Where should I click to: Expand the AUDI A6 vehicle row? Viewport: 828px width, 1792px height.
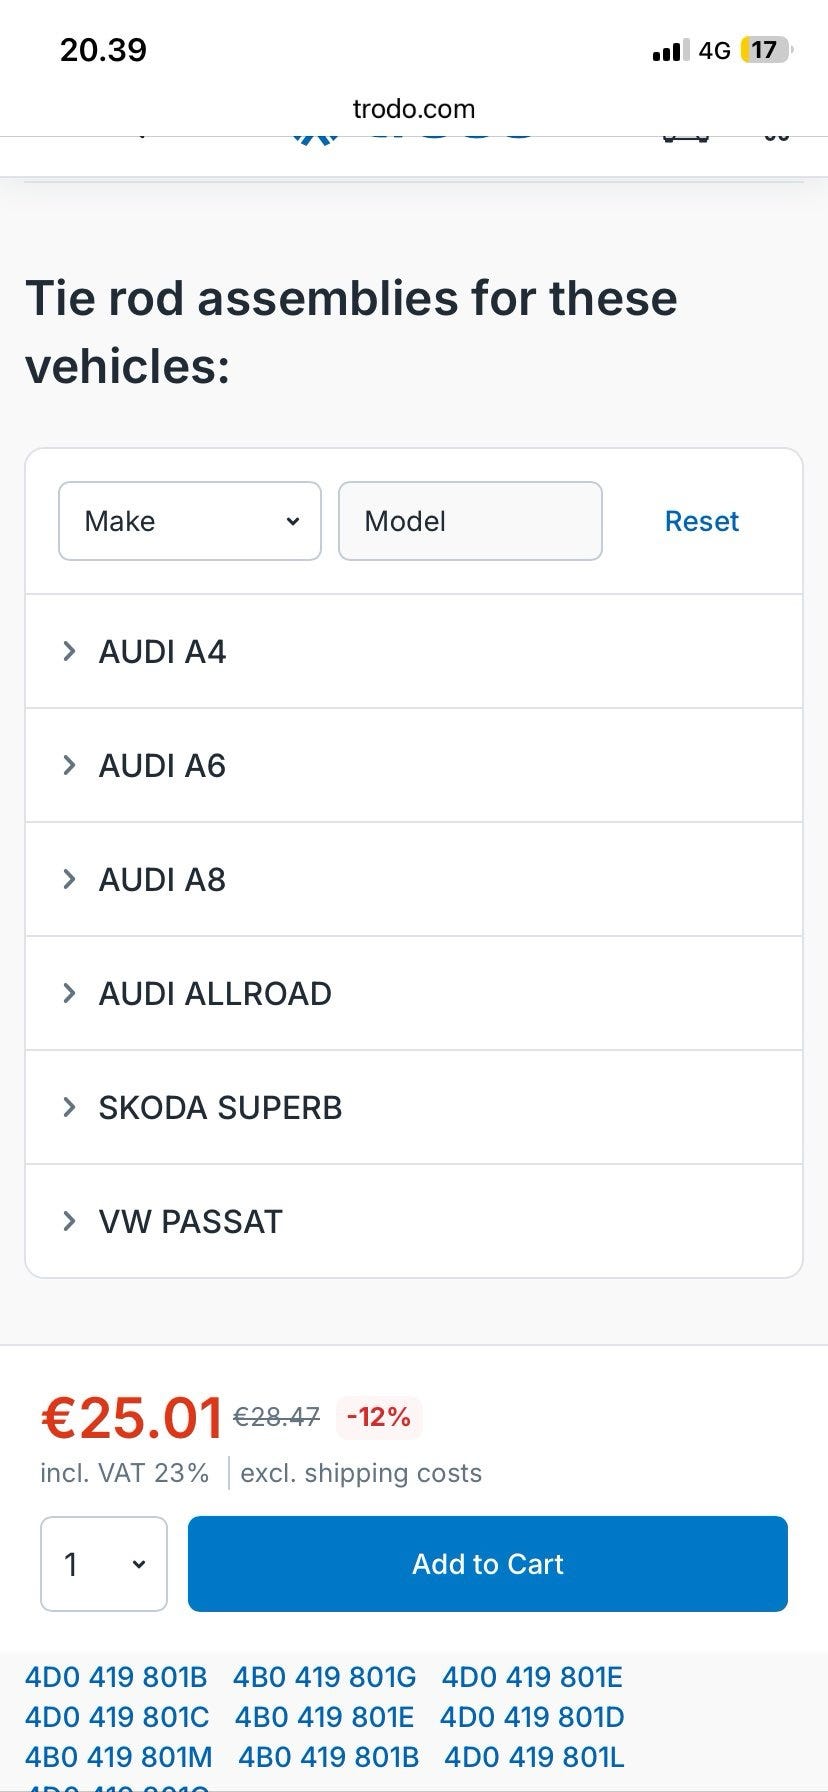pyautogui.click(x=162, y=766)
